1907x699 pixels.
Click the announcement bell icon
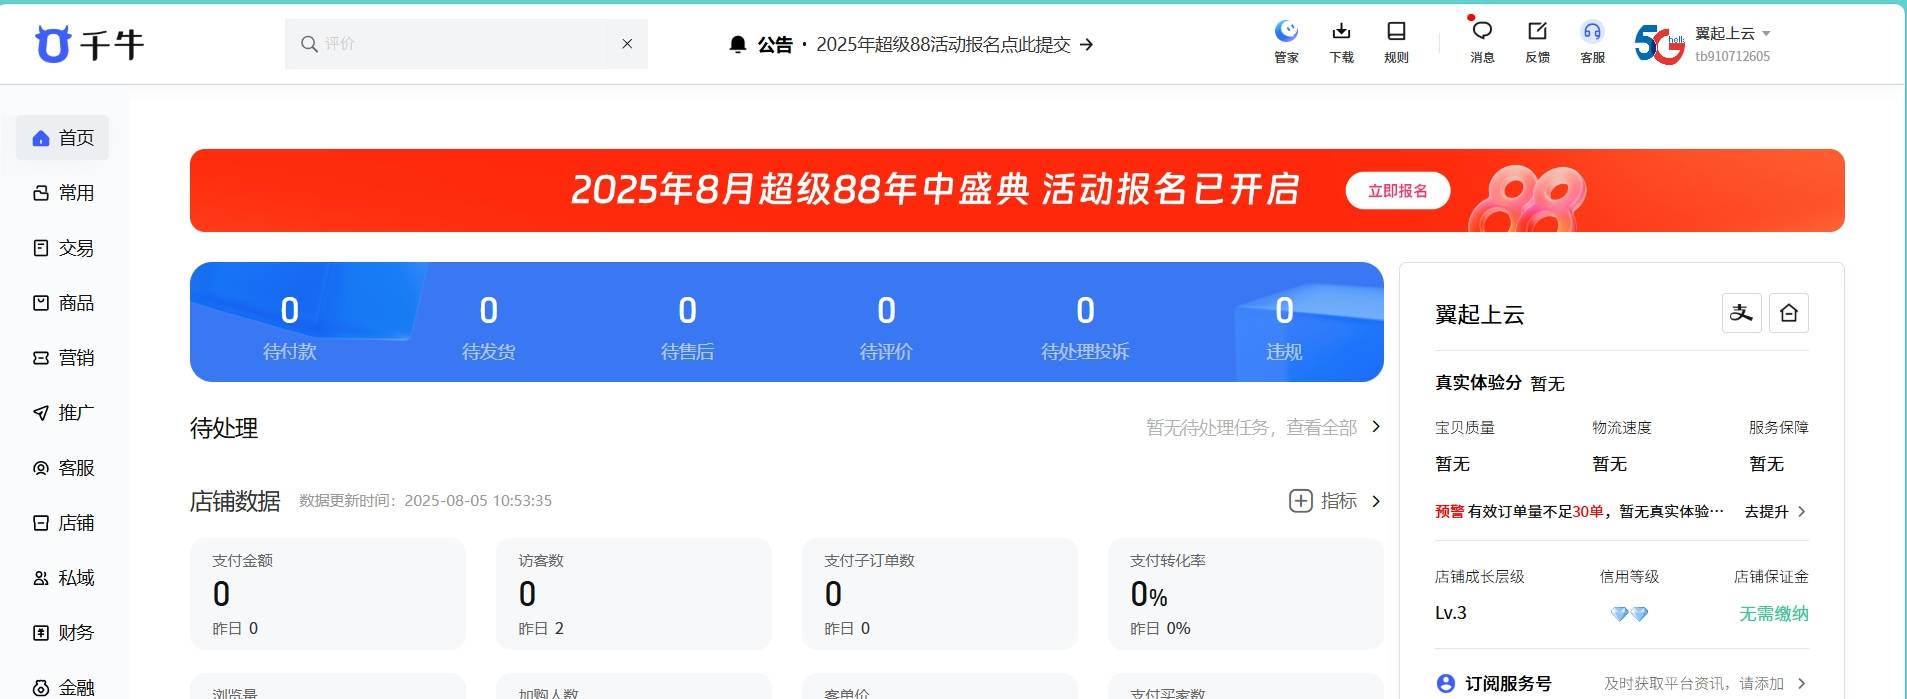tap(738, 44)
